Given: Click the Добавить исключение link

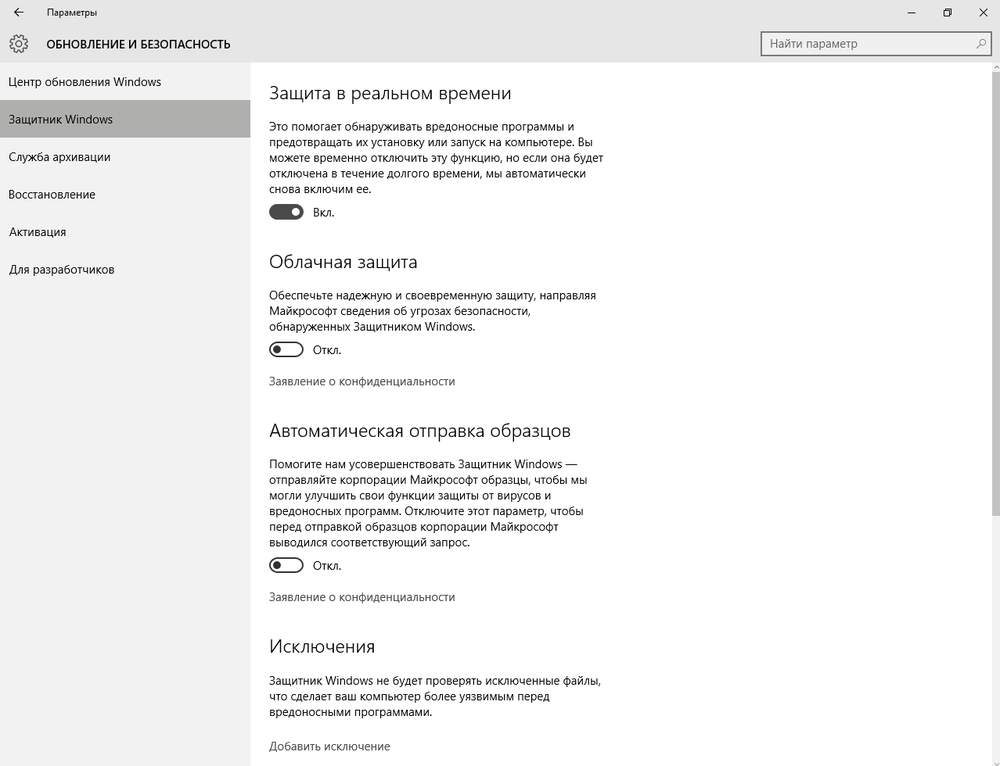Looking at the screenshot, I should pos(329,746).
